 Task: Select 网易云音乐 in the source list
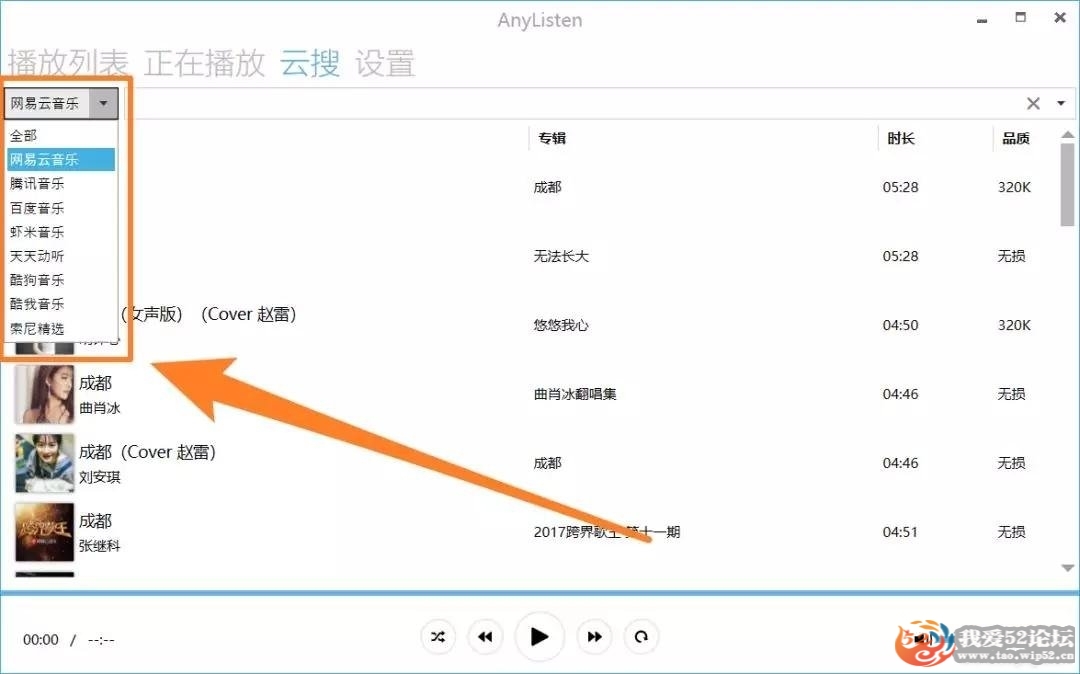(x=61, y=160)
